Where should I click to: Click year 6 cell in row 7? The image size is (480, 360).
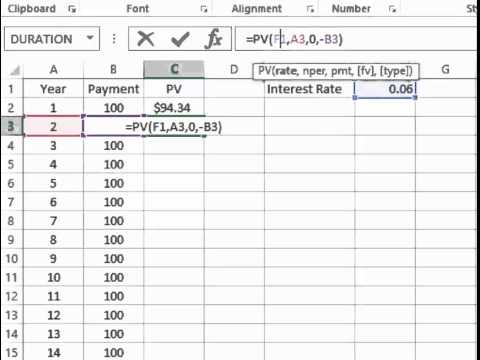pos(53,202)
